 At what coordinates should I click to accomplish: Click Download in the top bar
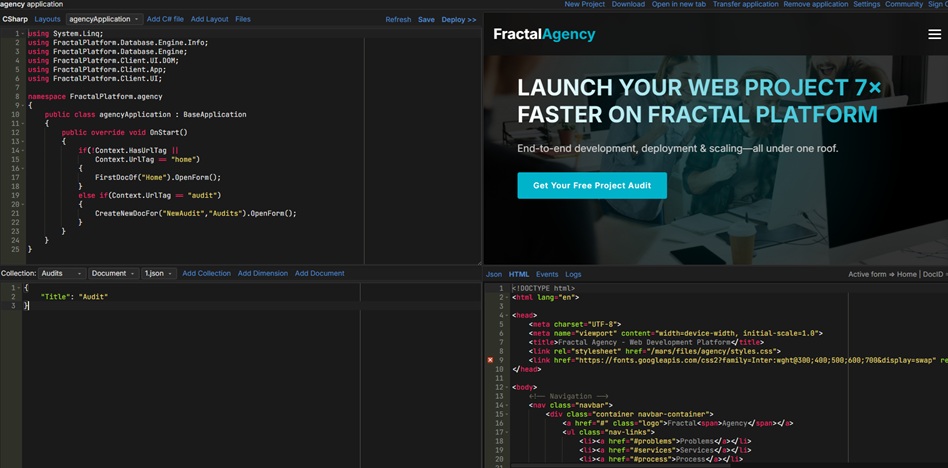point(628,4)
